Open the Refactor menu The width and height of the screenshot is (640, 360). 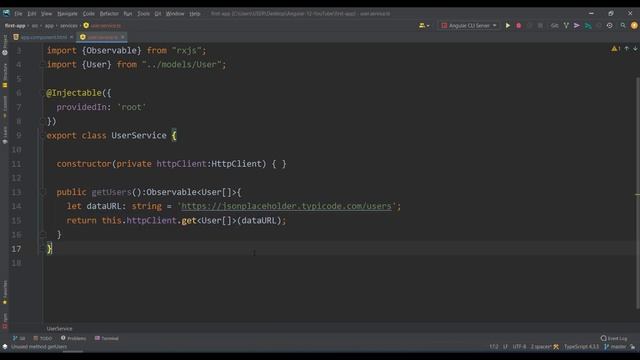click(109, 13)
